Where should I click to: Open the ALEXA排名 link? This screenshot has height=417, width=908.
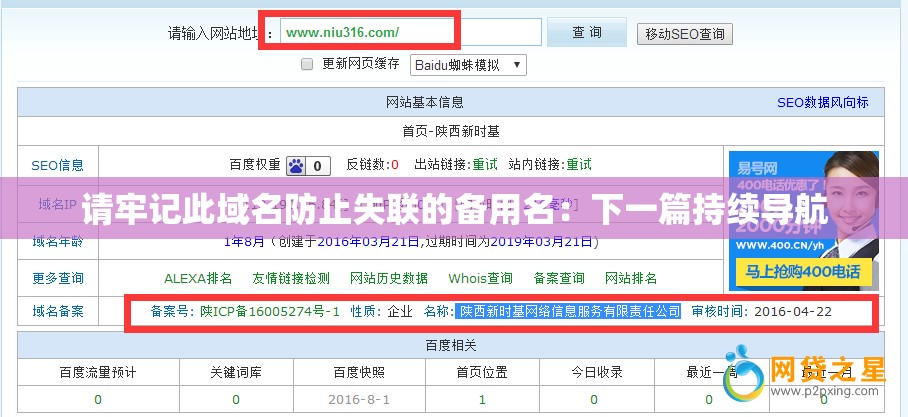click(198, 279)
